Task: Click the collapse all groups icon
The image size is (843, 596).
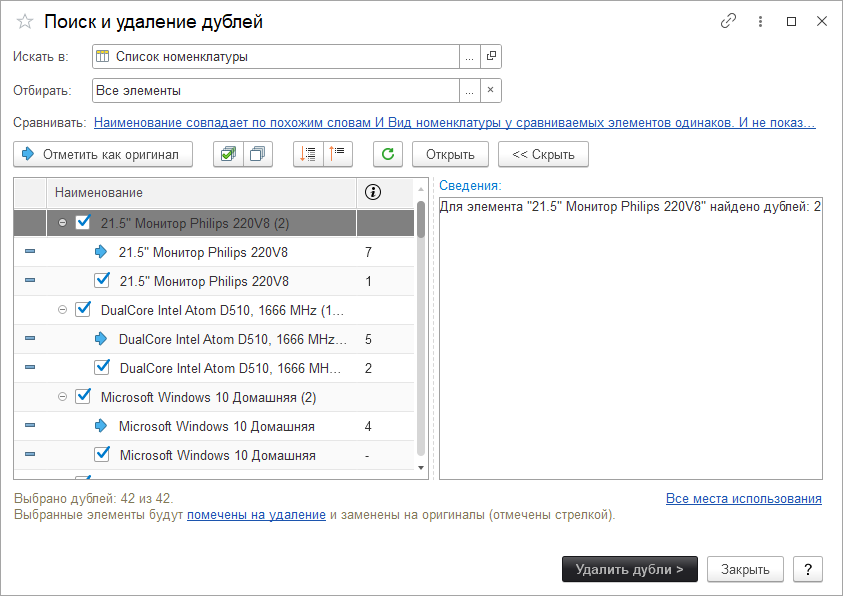Action: 337,154
